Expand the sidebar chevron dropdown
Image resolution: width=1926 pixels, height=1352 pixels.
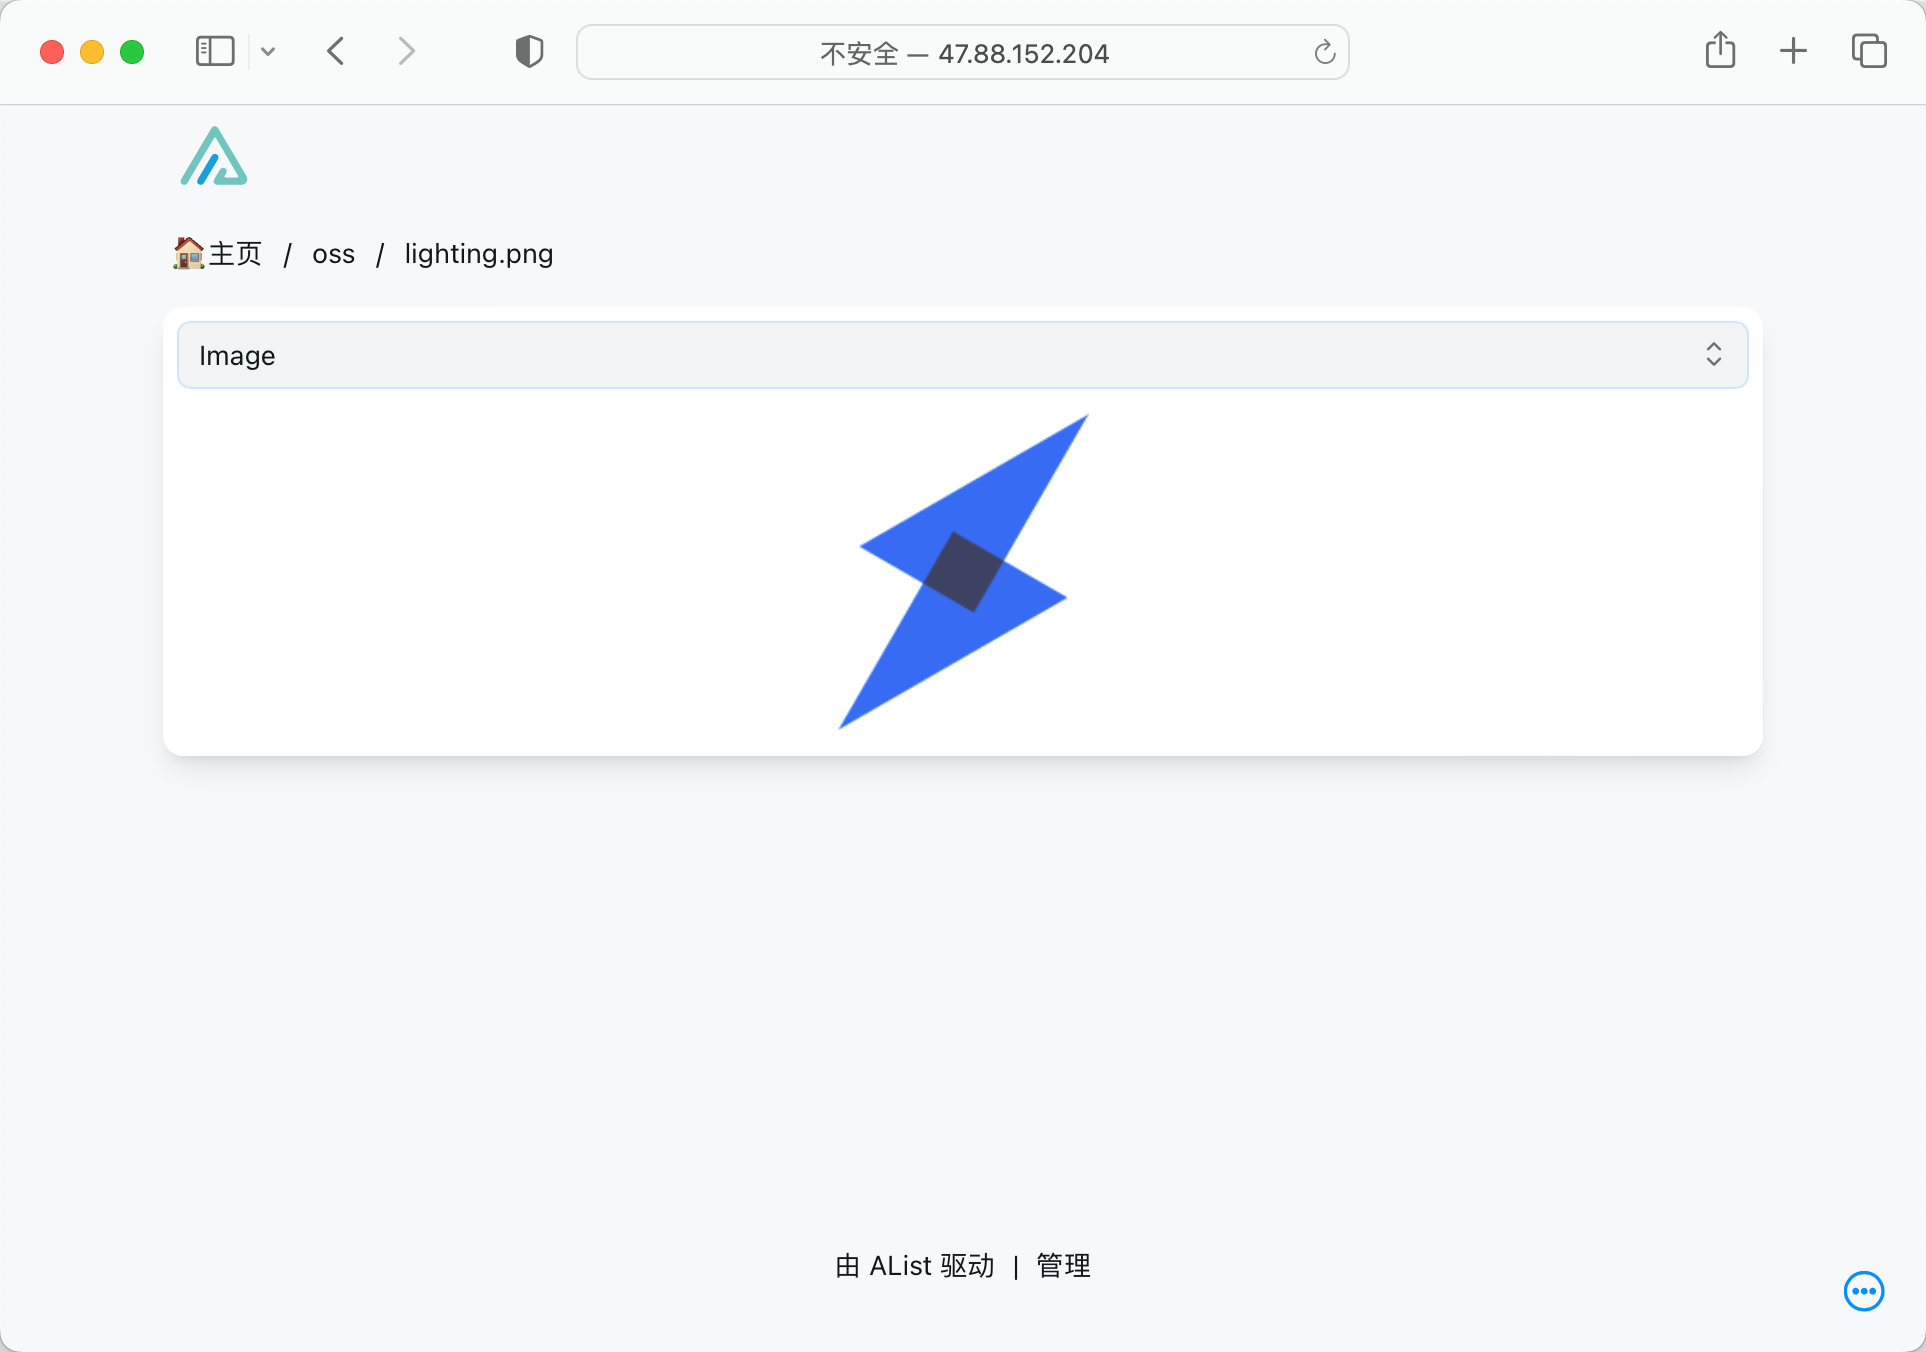[x=268, y=51]
